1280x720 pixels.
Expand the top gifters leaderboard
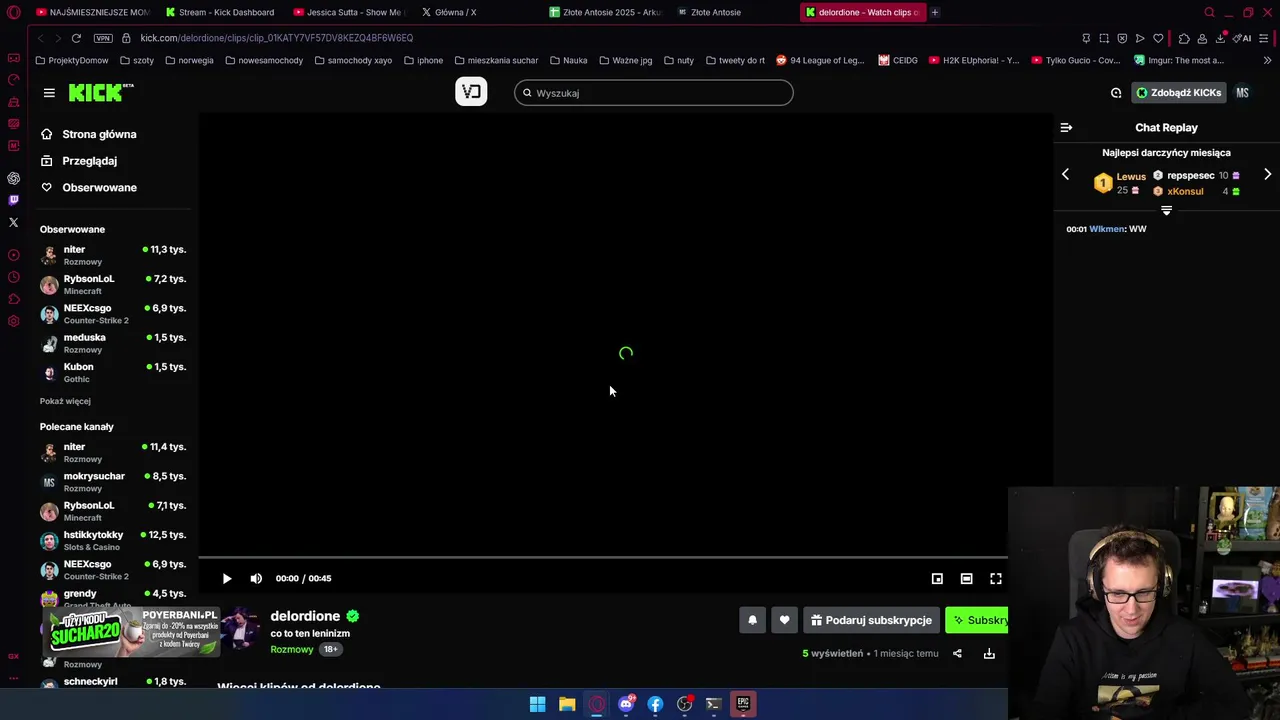pos(1166,210)
